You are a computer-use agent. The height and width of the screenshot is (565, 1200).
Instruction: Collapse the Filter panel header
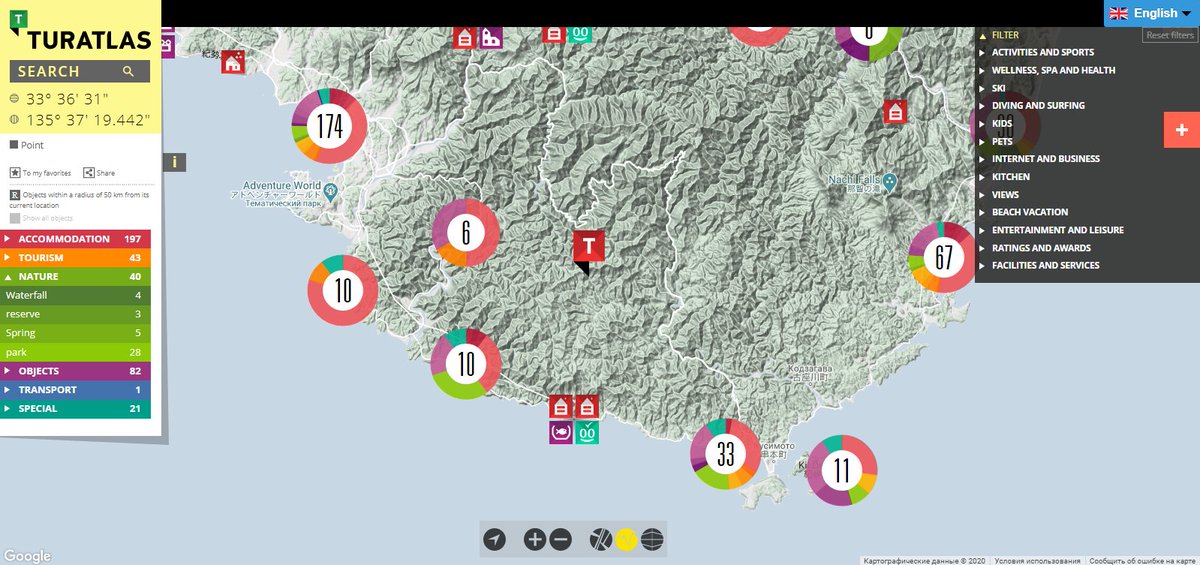coord(1005,35)
